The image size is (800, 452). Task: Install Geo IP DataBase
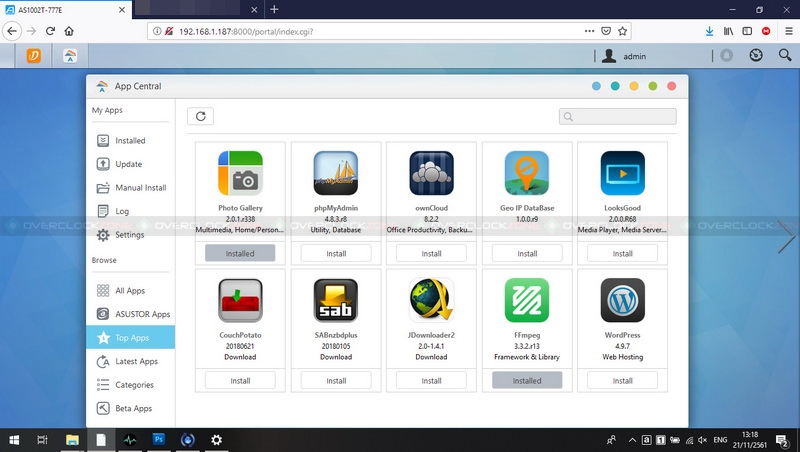point(527,253)
